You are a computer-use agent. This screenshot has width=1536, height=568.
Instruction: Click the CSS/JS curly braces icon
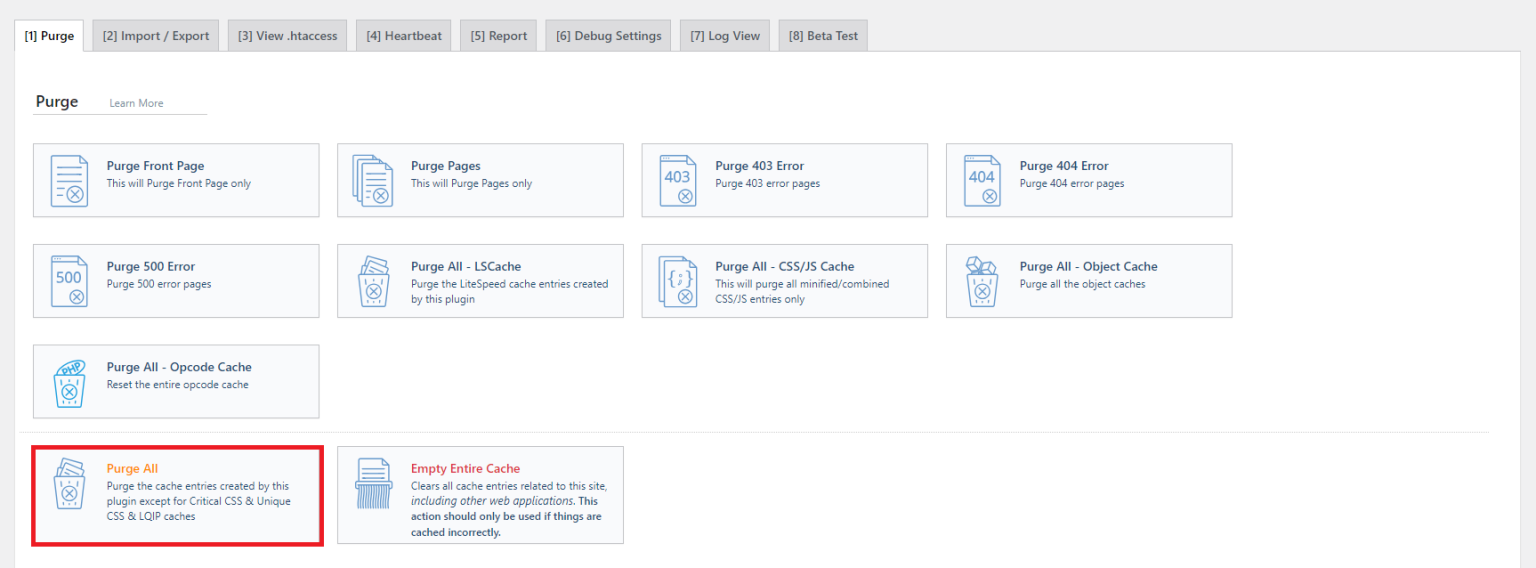point(678,282)
